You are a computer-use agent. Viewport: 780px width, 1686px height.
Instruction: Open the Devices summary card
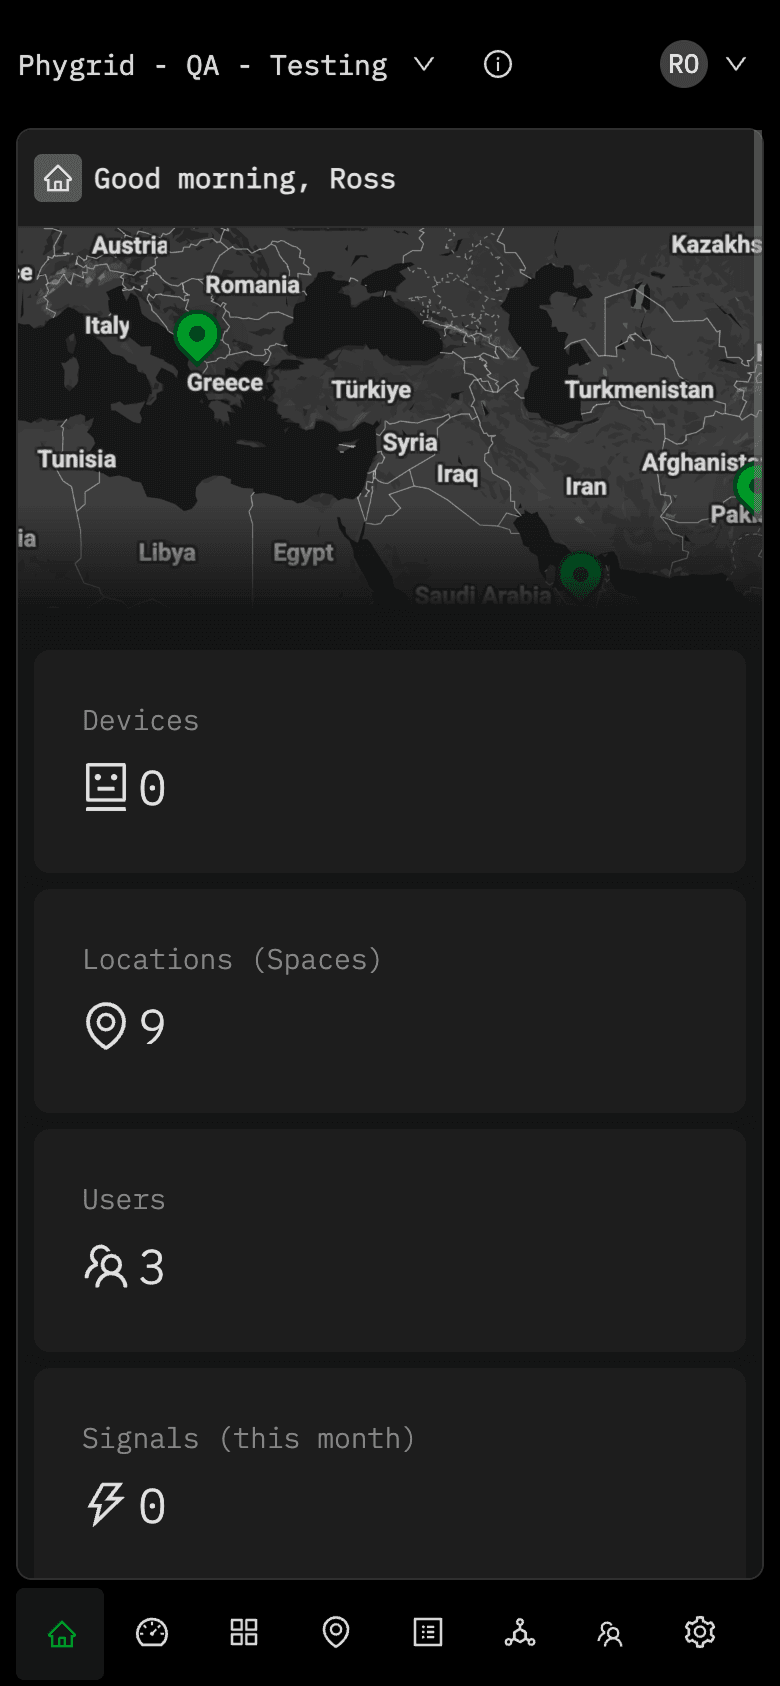390,761
